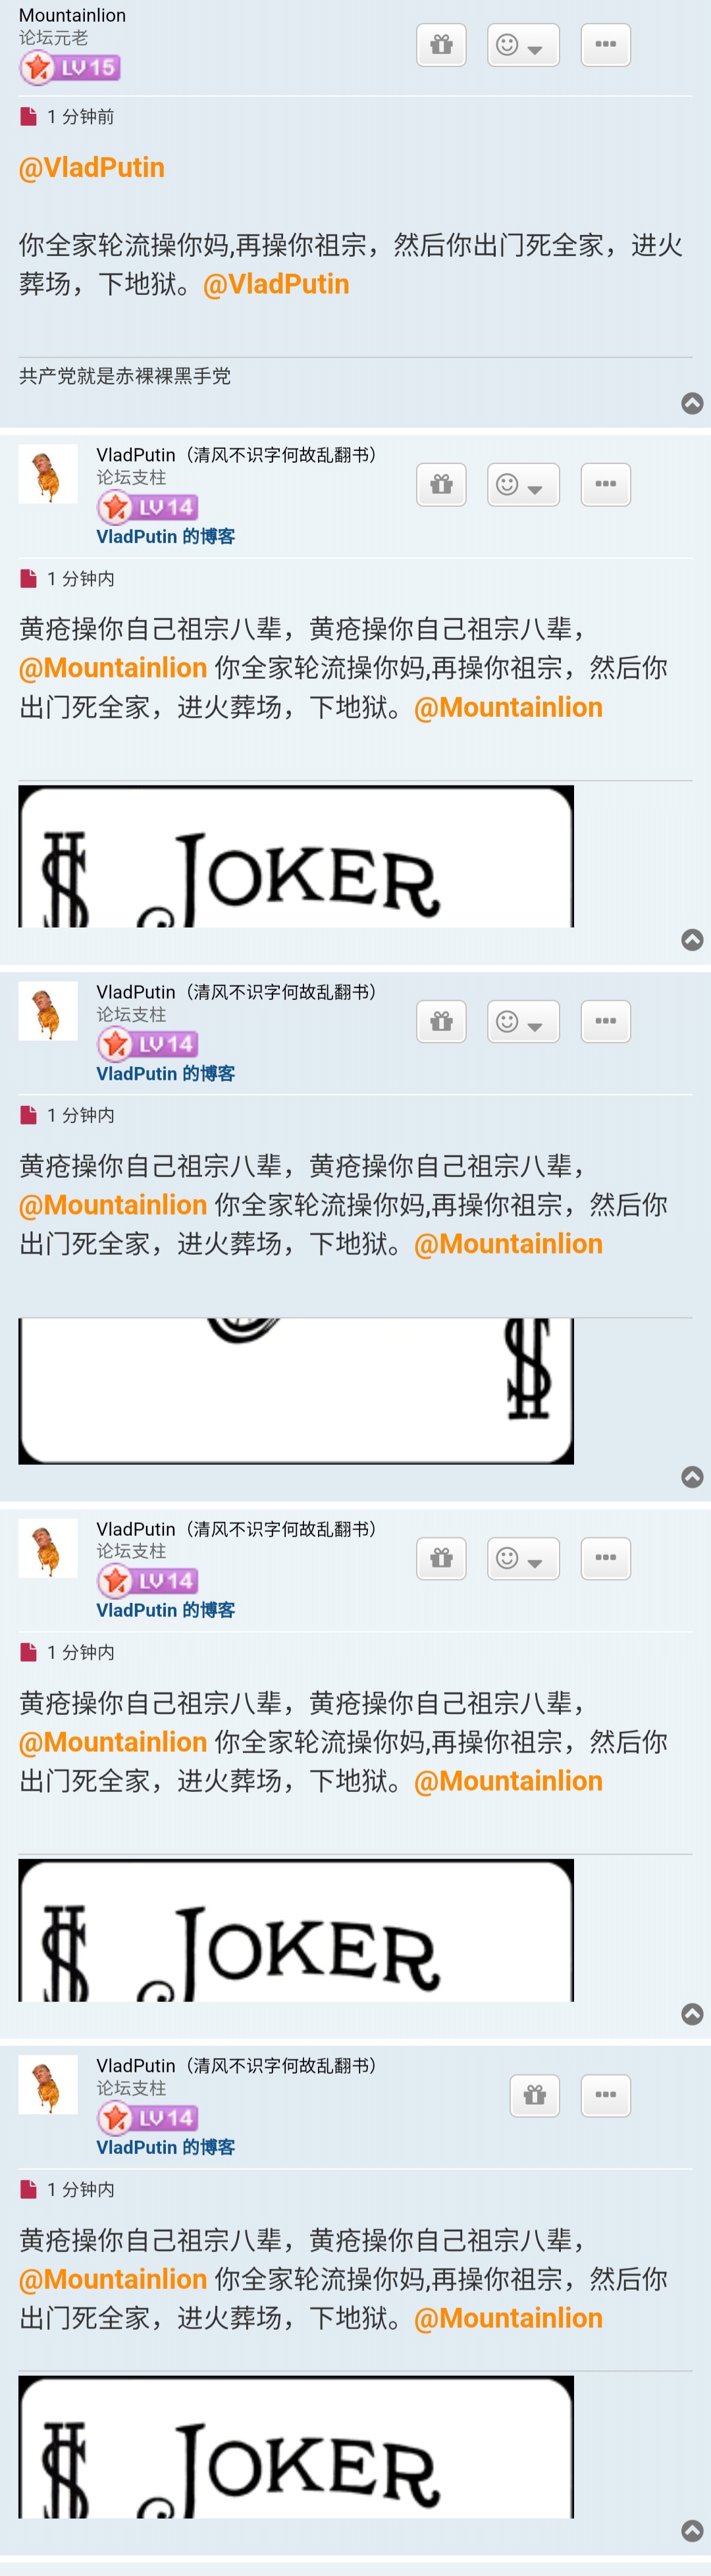711x2576 pixels.
Task: Open the three-dots menu on the last VladPutin post
Action: click(x=606, y=2095)
